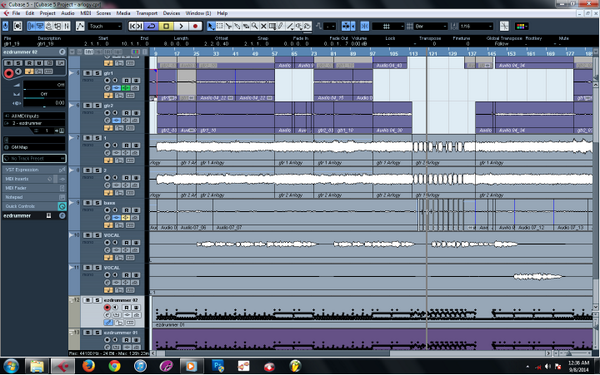Start playback with the Play button
Image resolution: width=600 pixels, height=375 pixels.
(181, 26)
